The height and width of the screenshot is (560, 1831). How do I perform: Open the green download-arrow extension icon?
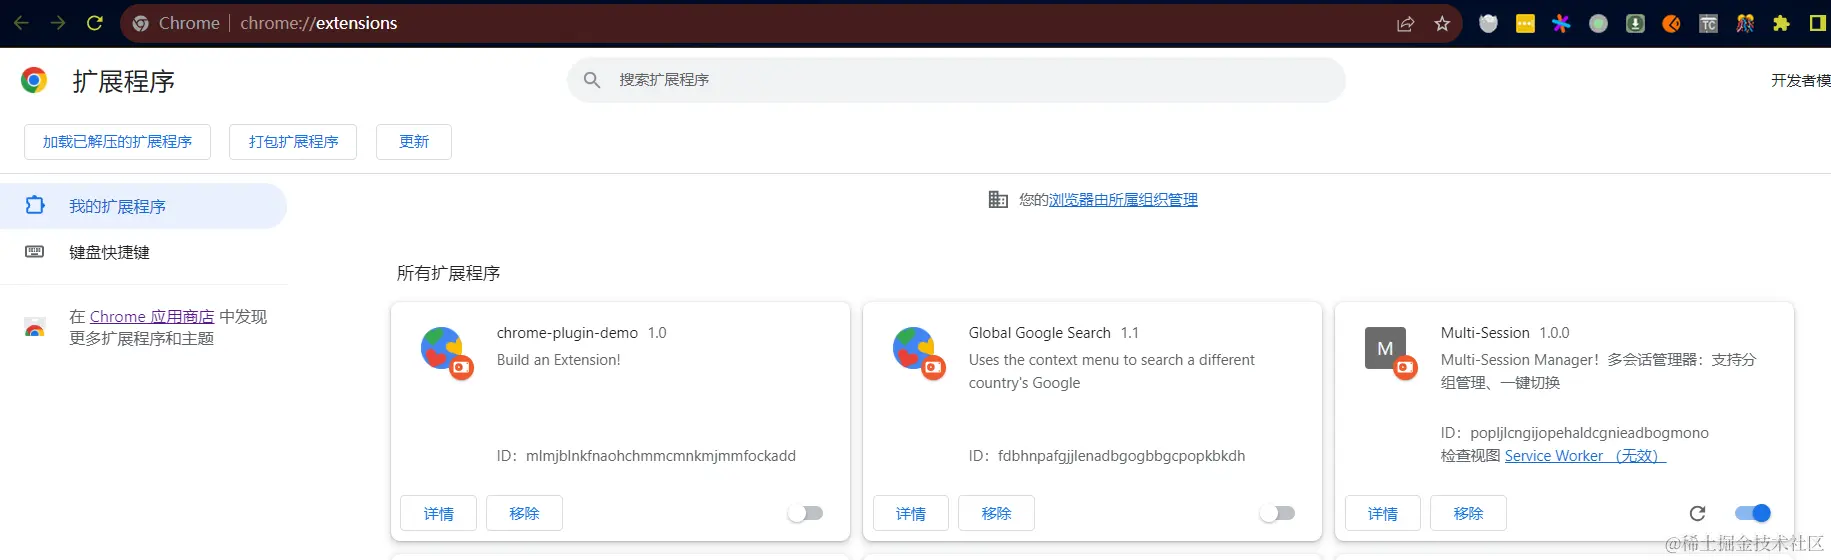[x=1635, y=24]
